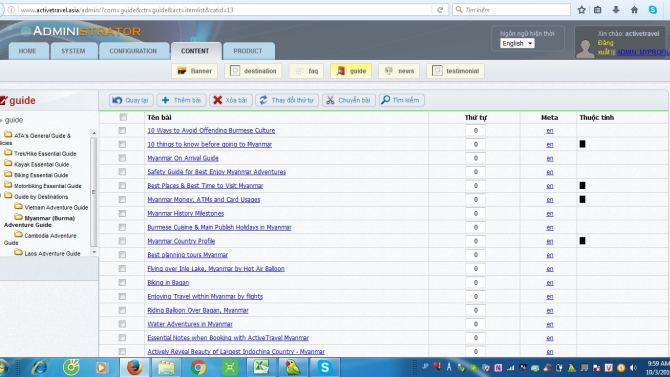The width and height of the screenshot is (670, 377).
Task: Switch to the SYSTEM tab
Action: pyautogui.click(x=73, y=51)
